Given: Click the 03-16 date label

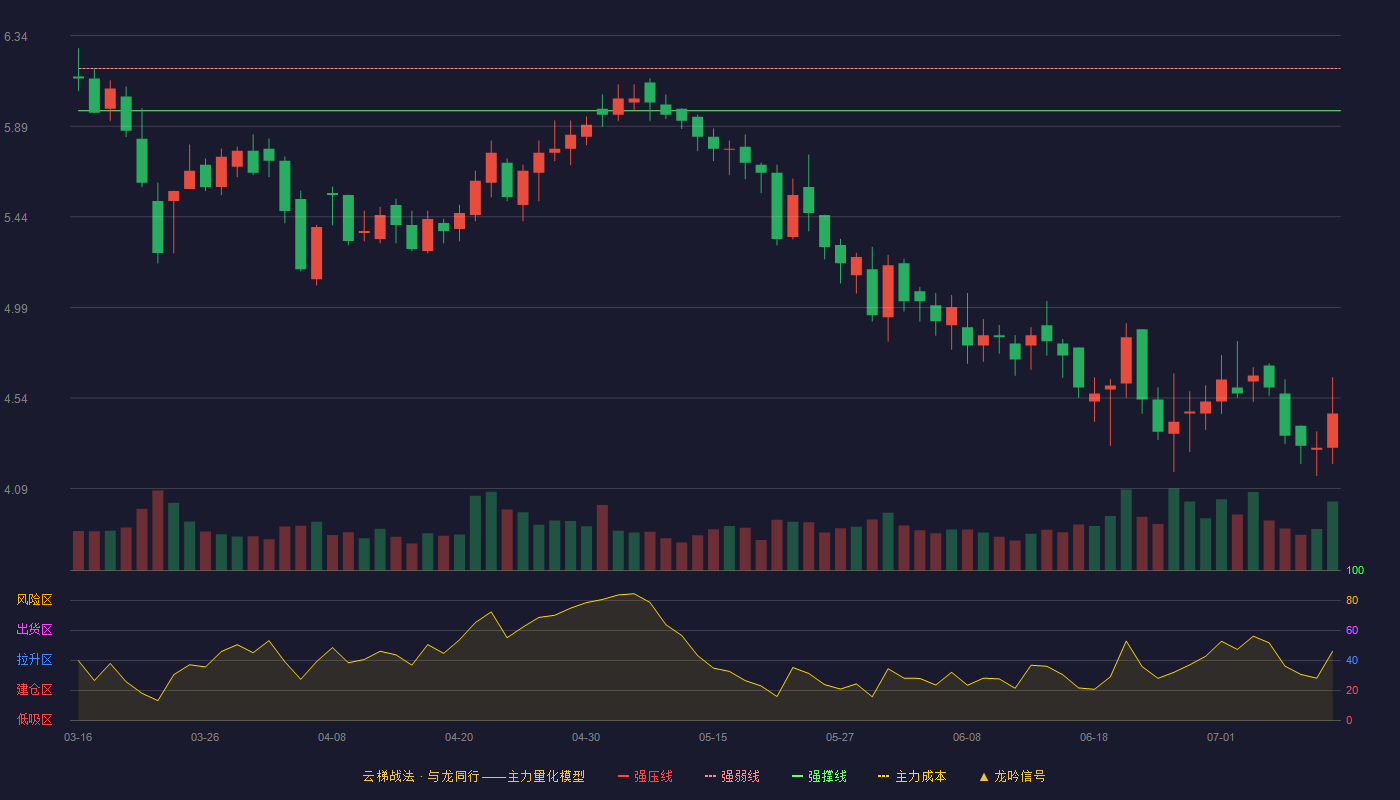Looking at the screenshot, I should point(78,737).
